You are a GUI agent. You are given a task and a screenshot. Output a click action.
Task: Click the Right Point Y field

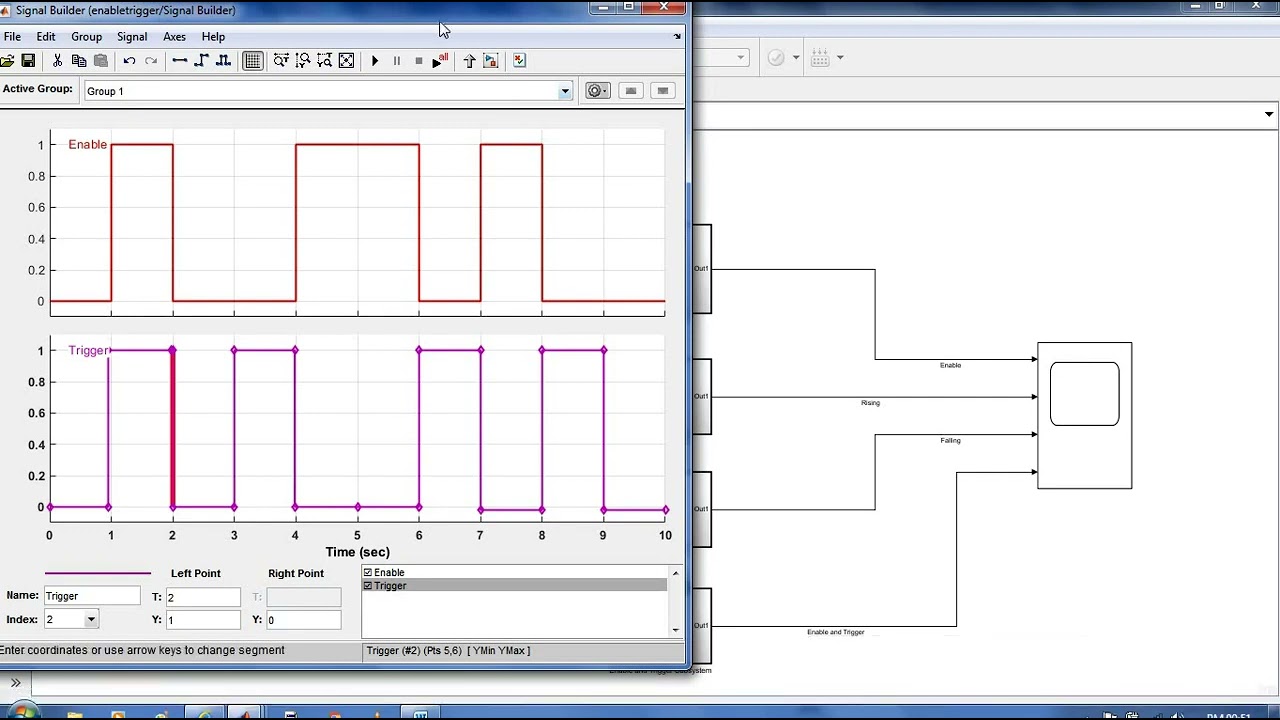click(304, 620)
